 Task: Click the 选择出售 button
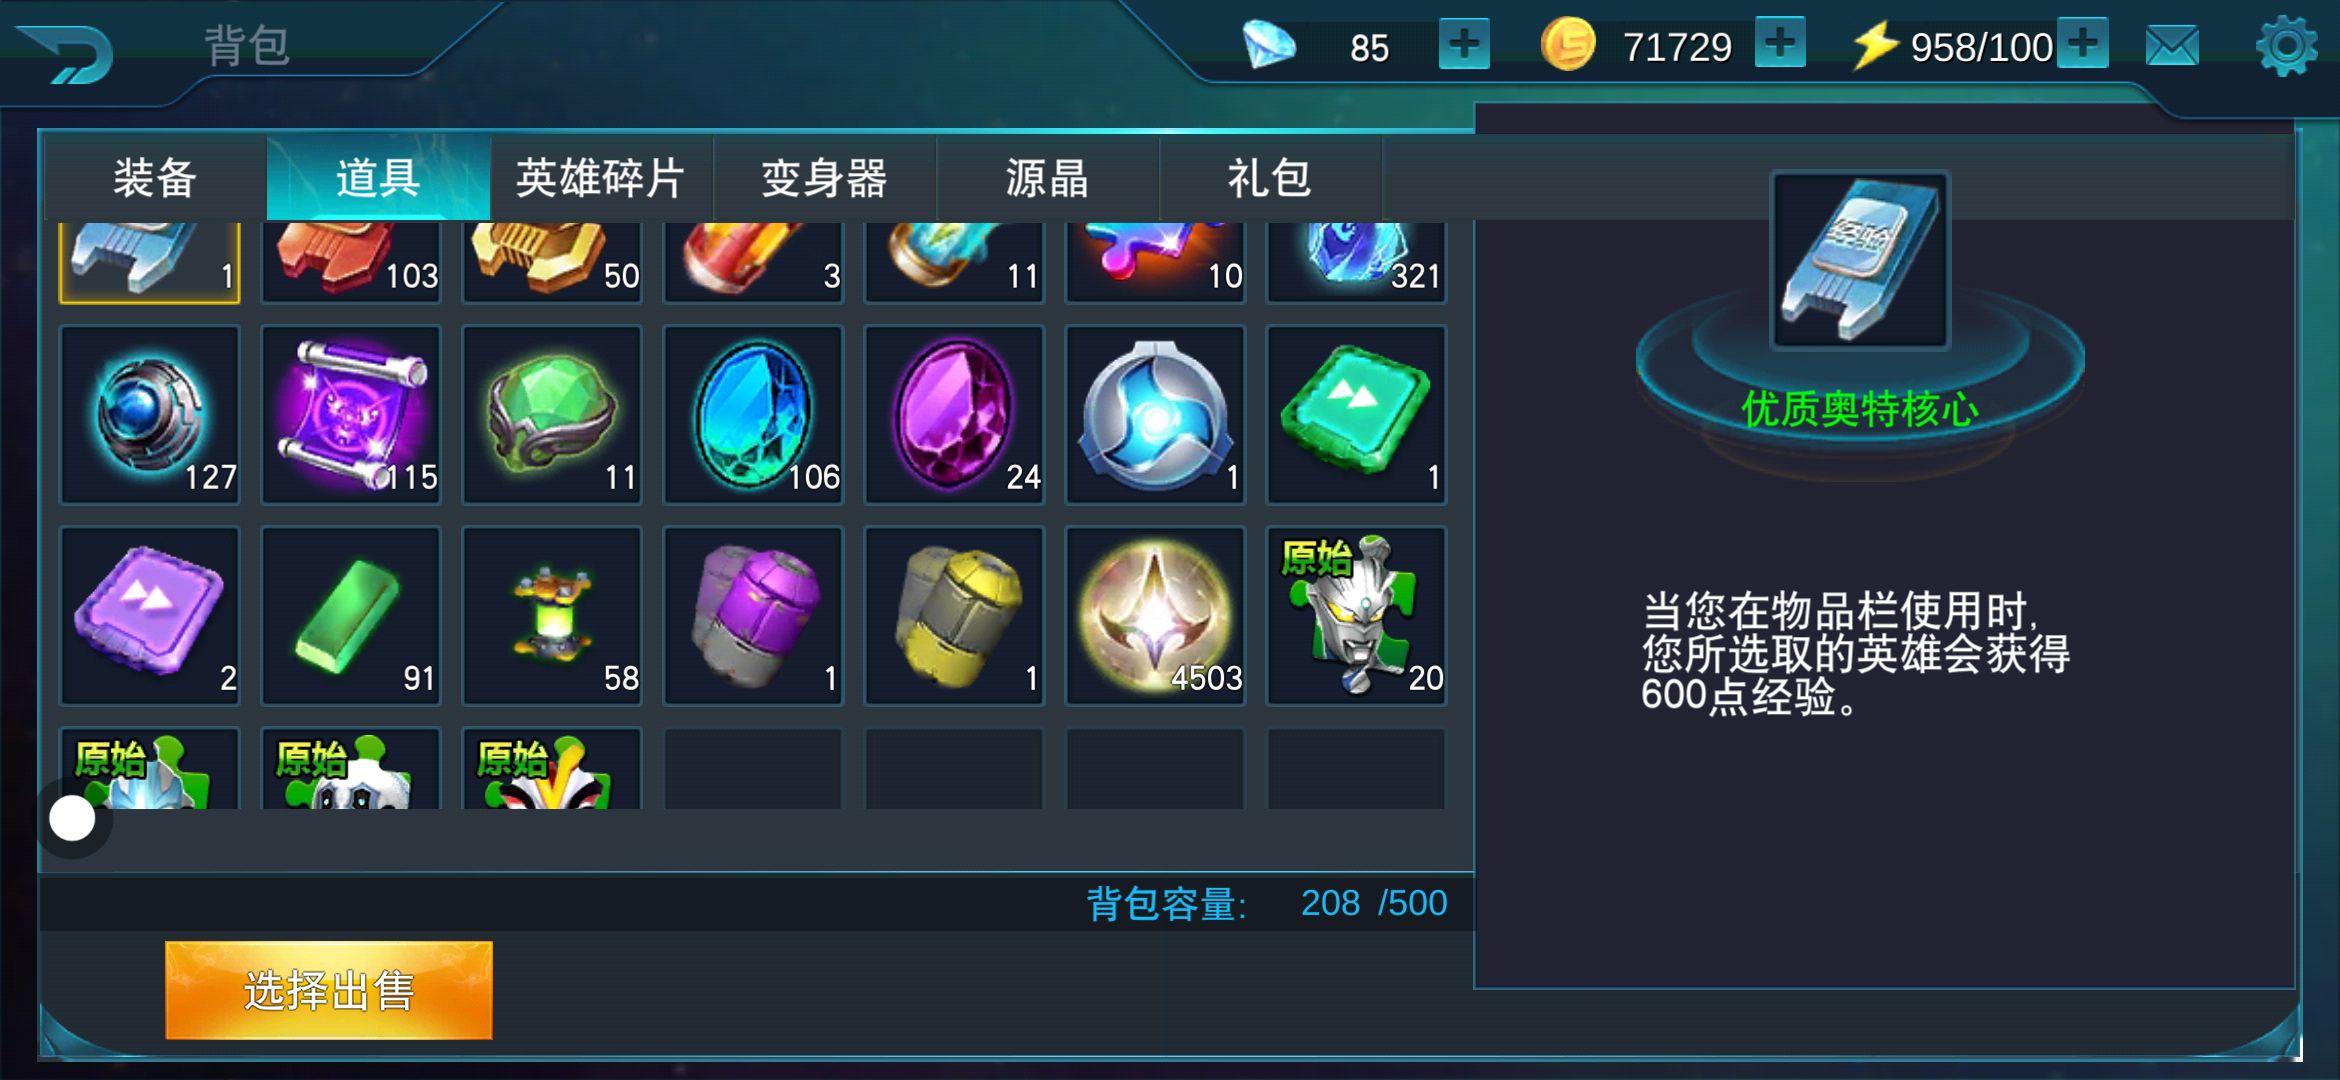[329, 990]
